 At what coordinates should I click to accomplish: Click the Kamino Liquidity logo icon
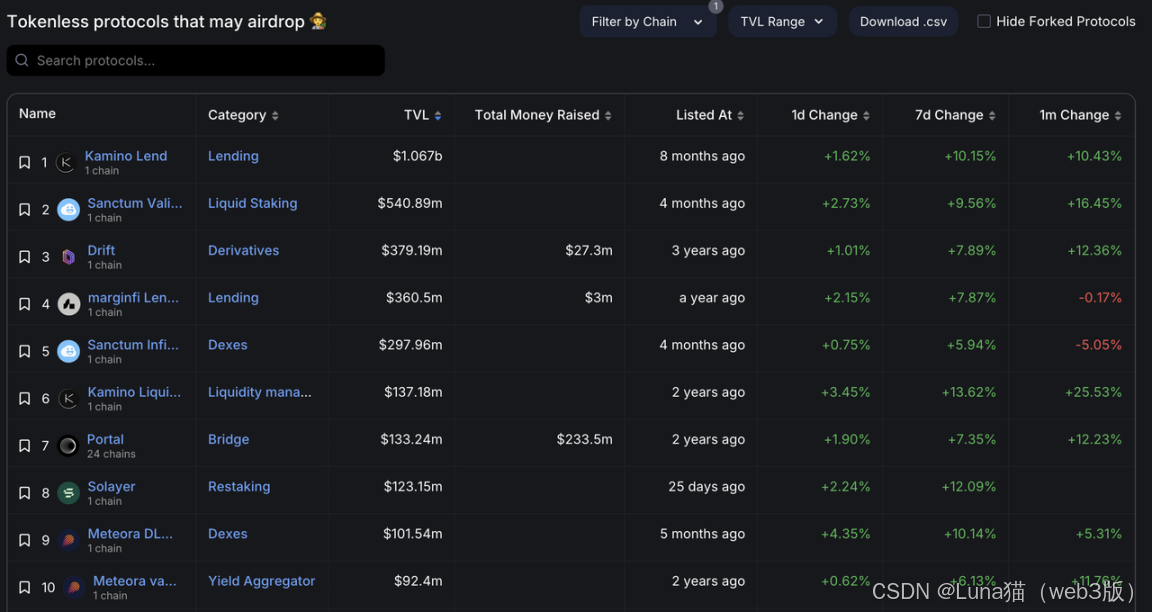(68, 398)
